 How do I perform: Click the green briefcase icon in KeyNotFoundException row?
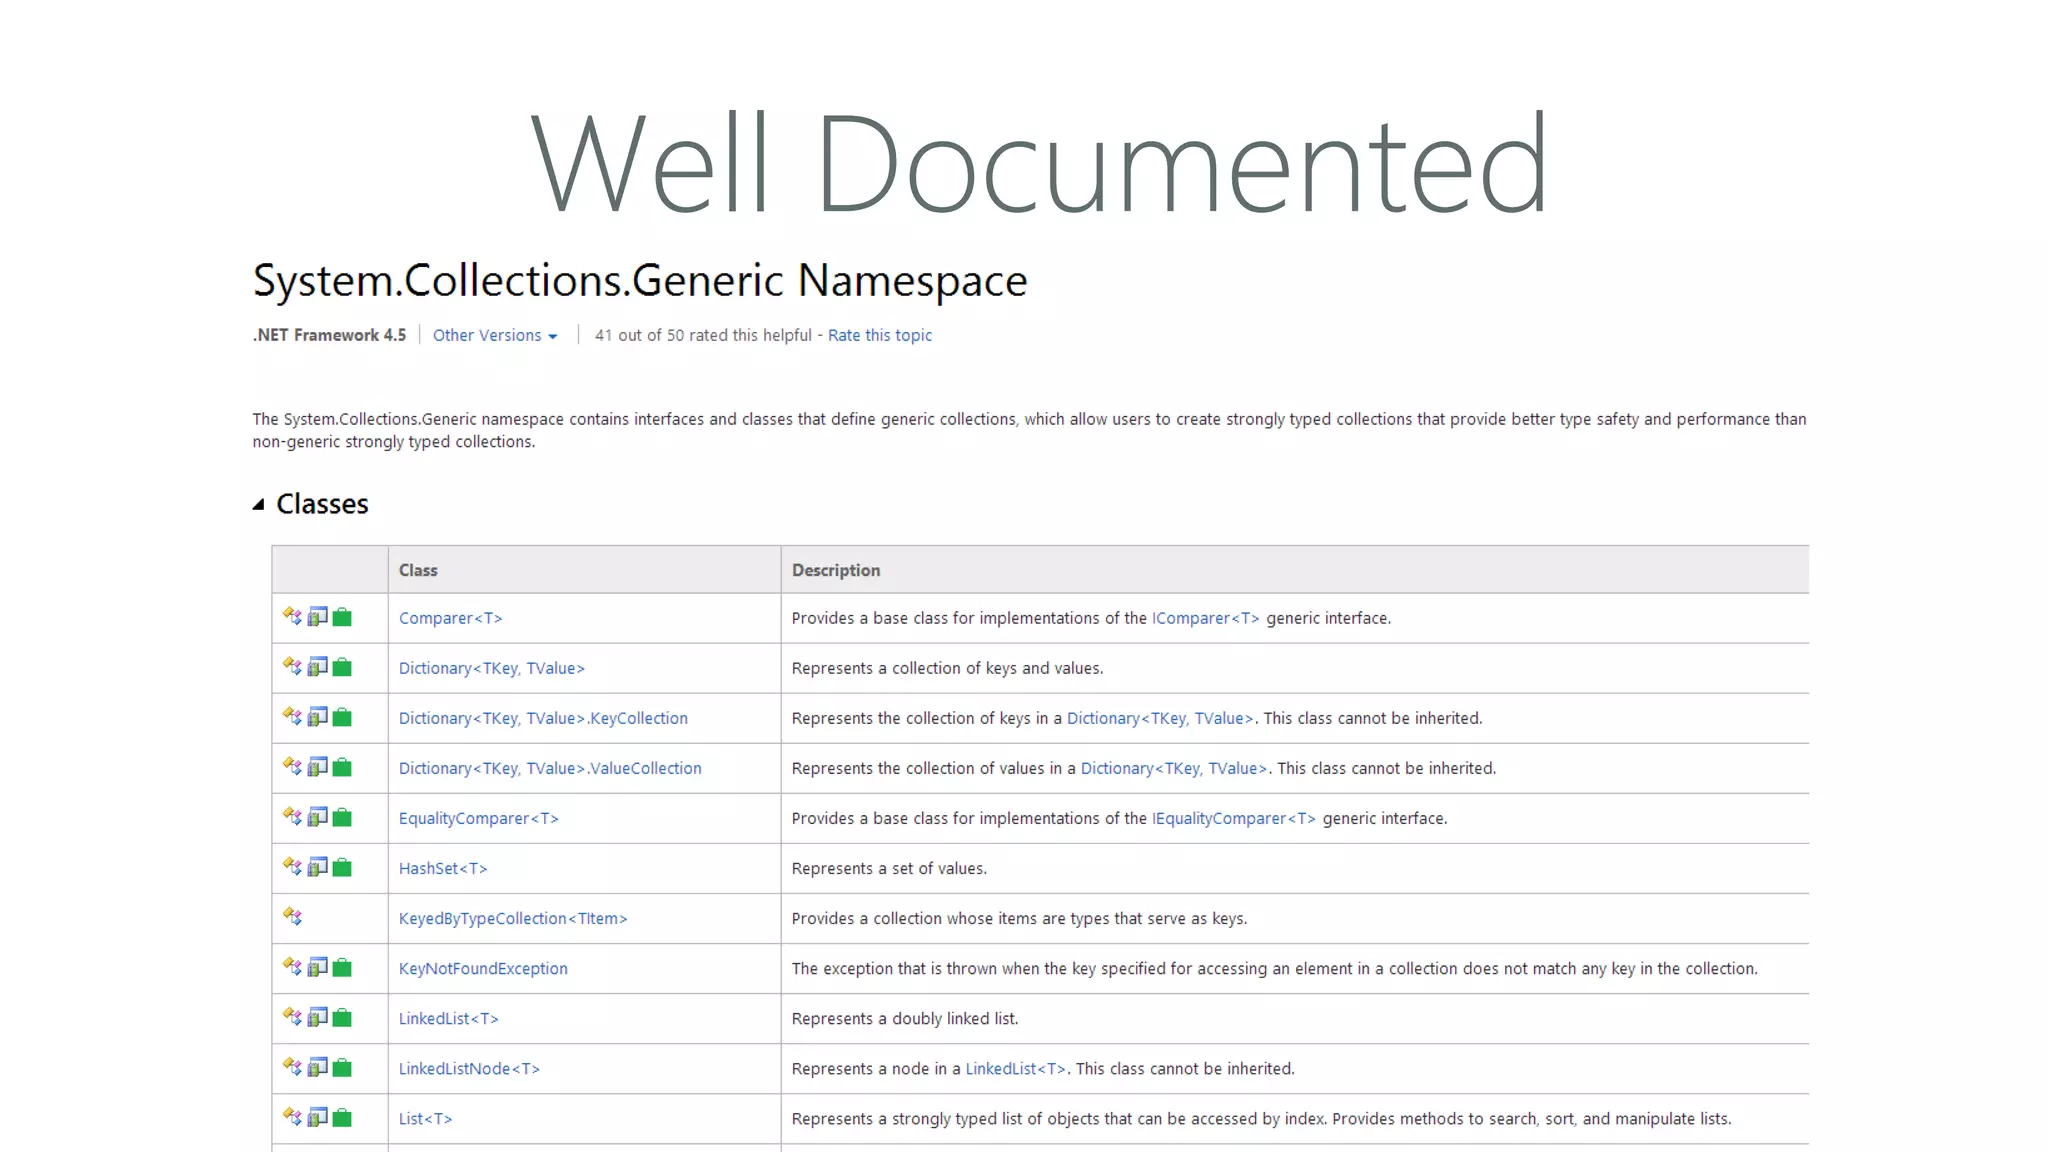pyautogui.click(x=342, y=968)
